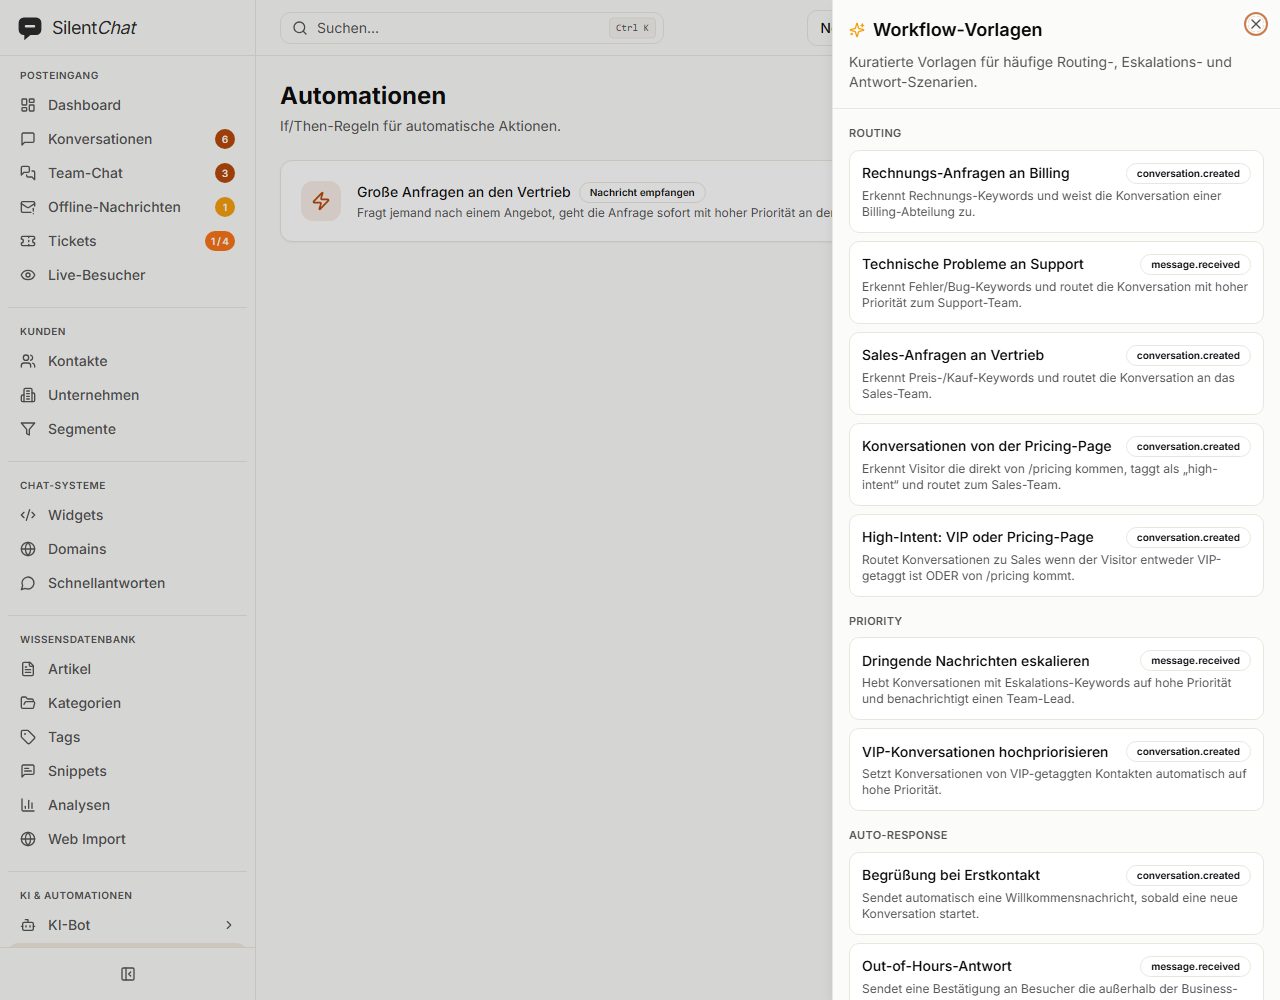1280x1000 pixels.
Task: Pick the High-Intent: VIP oder Pricing-Page template
Action: [x=1056, y=555]
